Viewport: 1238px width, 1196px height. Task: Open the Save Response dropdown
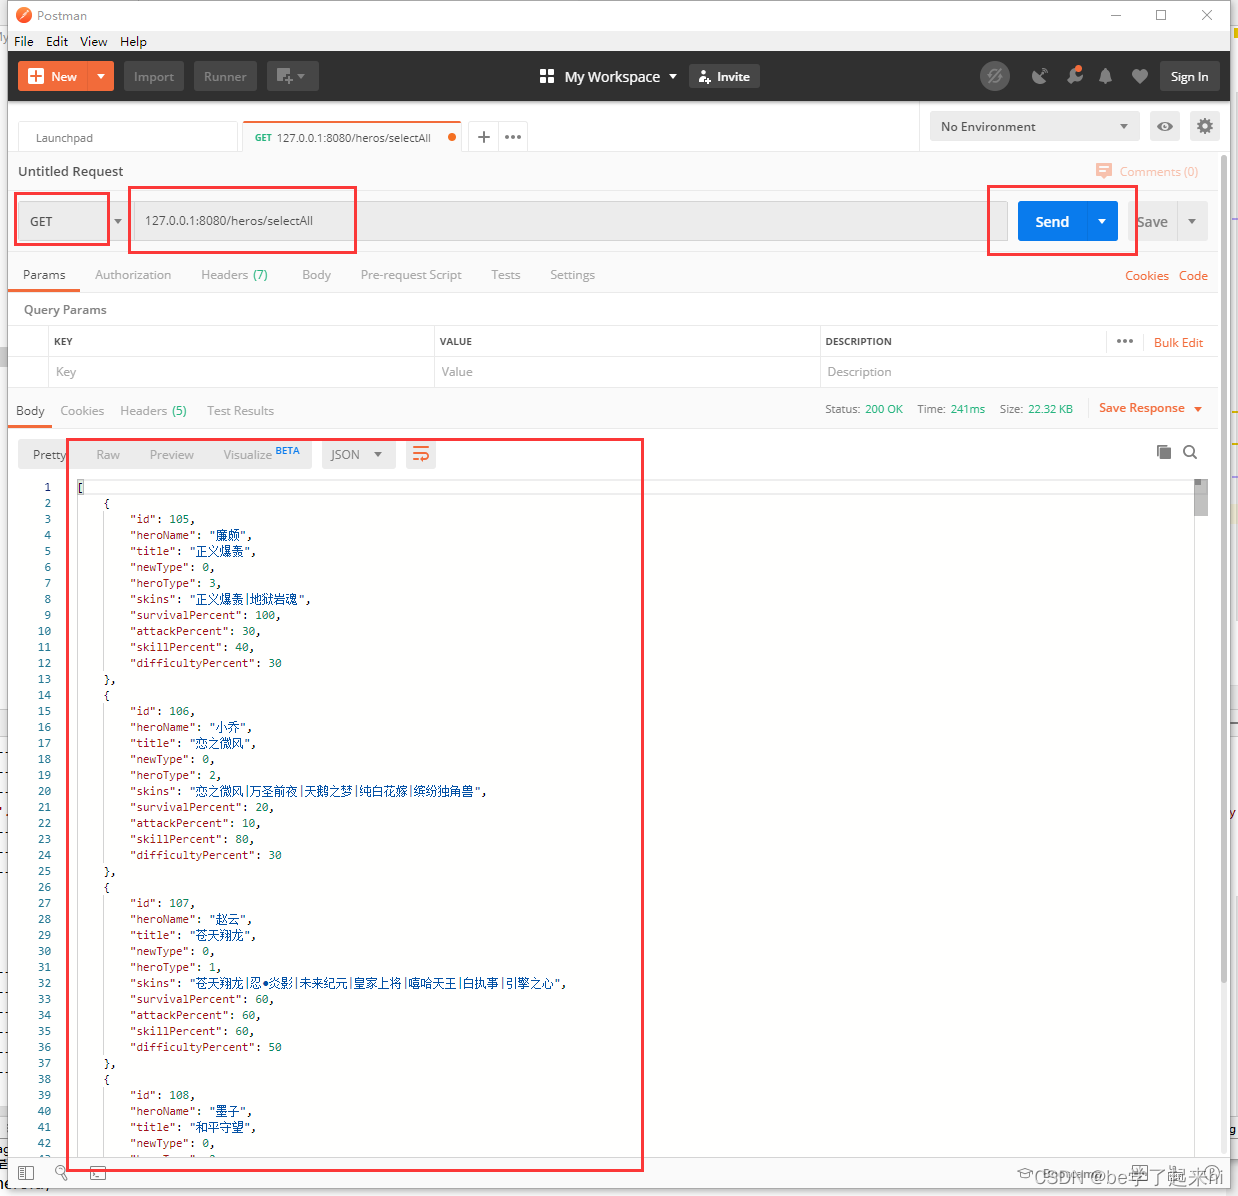point(1150,408)
